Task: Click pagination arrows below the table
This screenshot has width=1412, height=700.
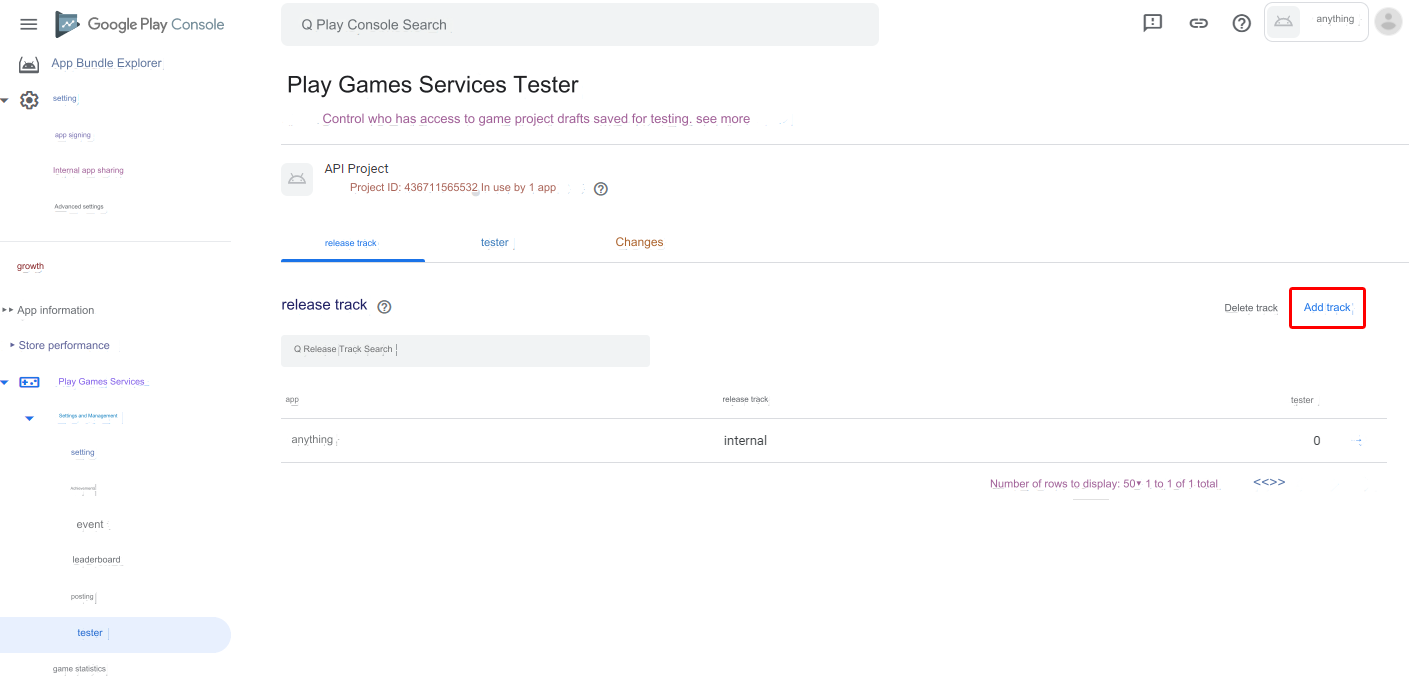Action: 1269,482
